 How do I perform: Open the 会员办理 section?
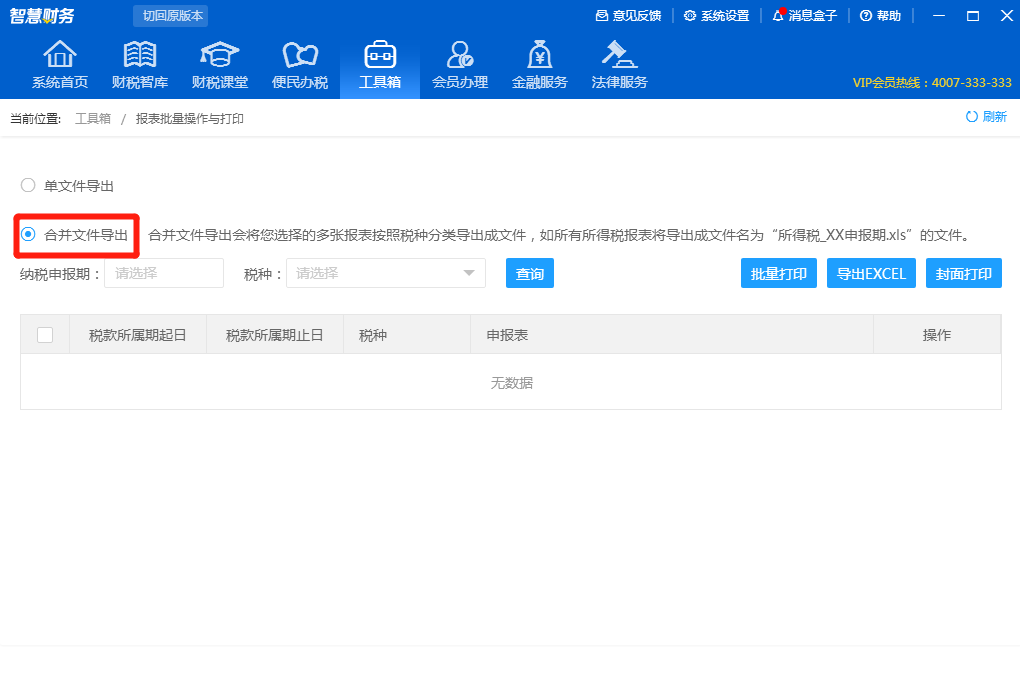[460, 62]
